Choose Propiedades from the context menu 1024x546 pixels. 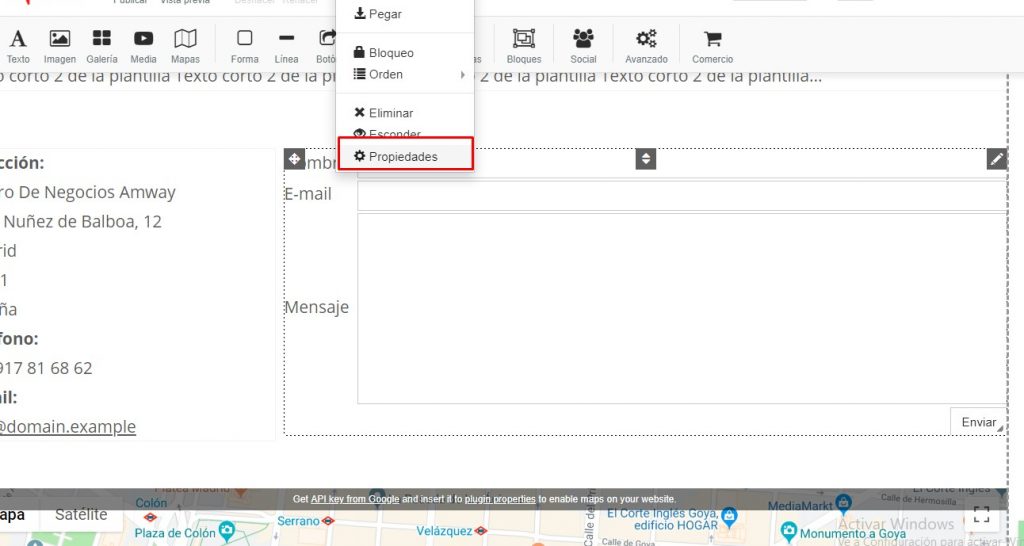tap(404, 156)
